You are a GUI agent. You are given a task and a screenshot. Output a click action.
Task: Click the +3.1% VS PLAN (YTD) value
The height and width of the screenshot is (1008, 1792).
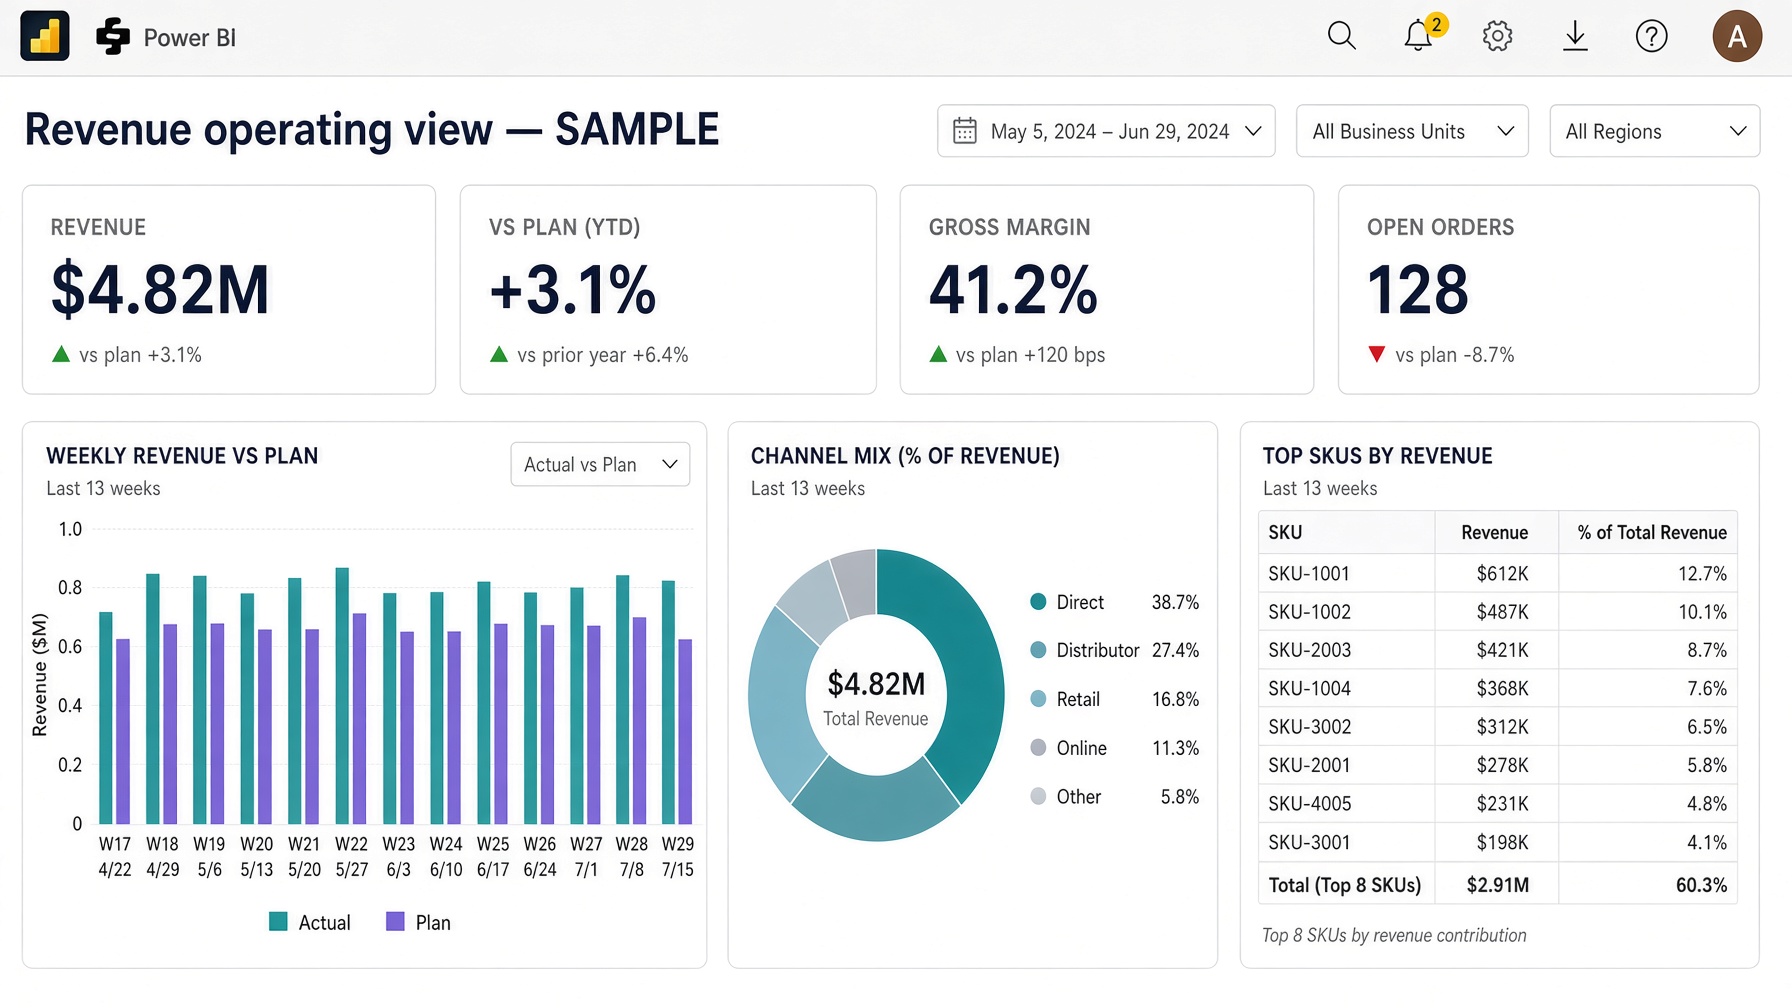(572, 289)
